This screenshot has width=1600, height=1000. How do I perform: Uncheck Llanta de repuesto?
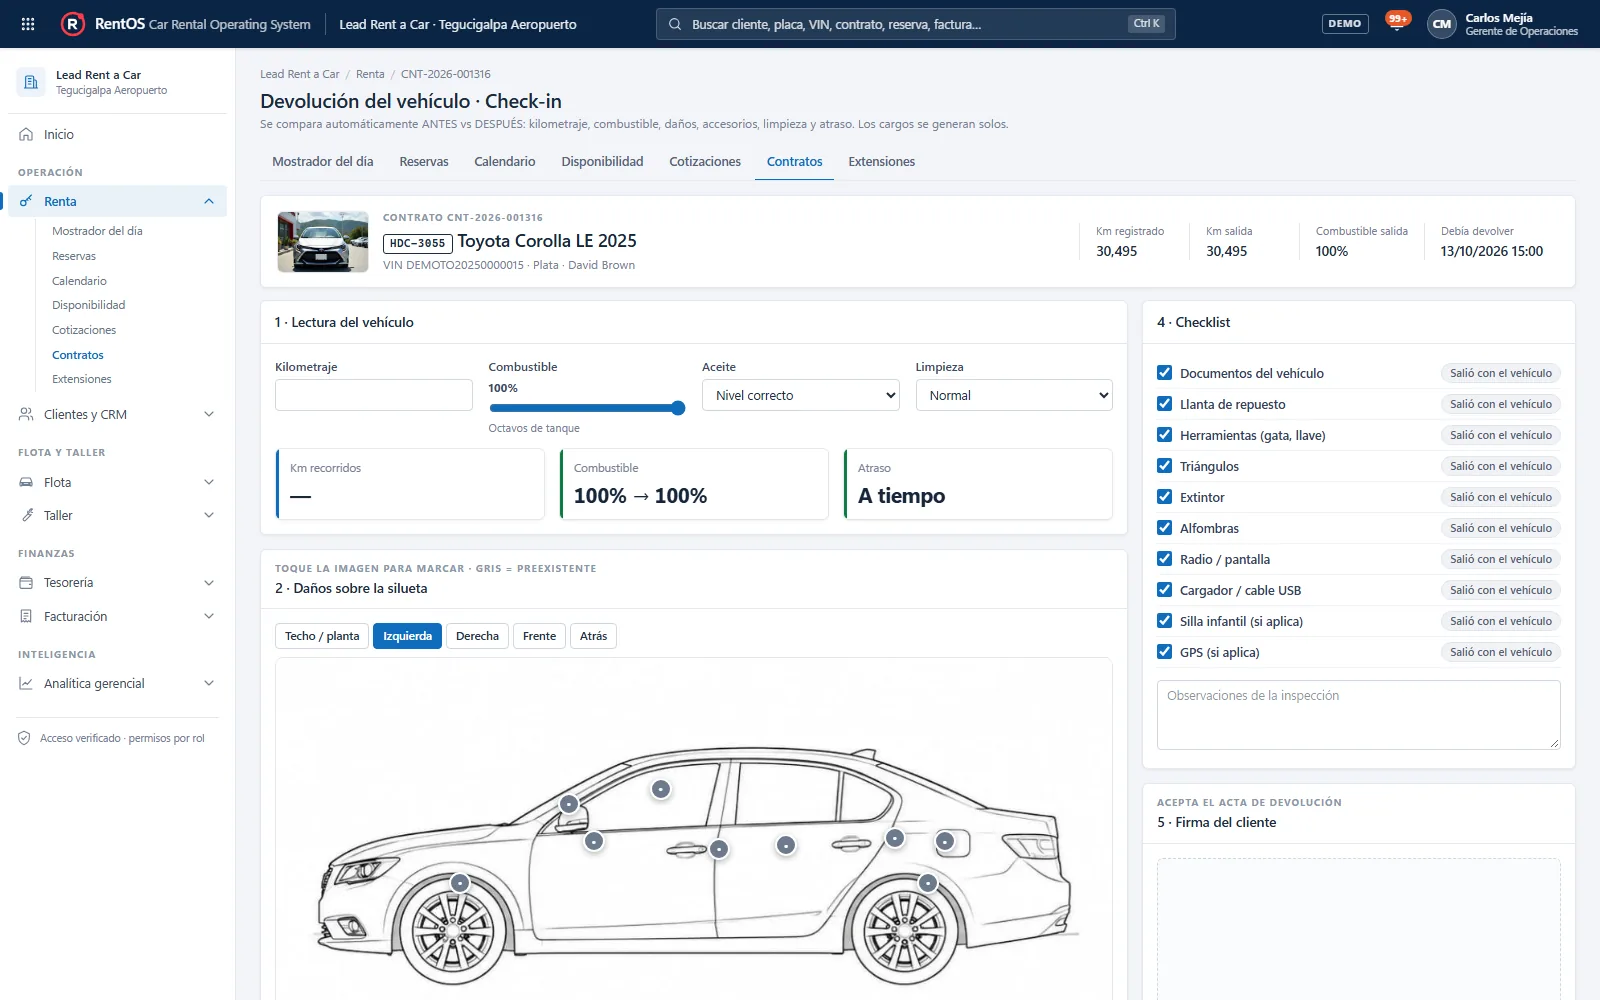pos(1164,404)
